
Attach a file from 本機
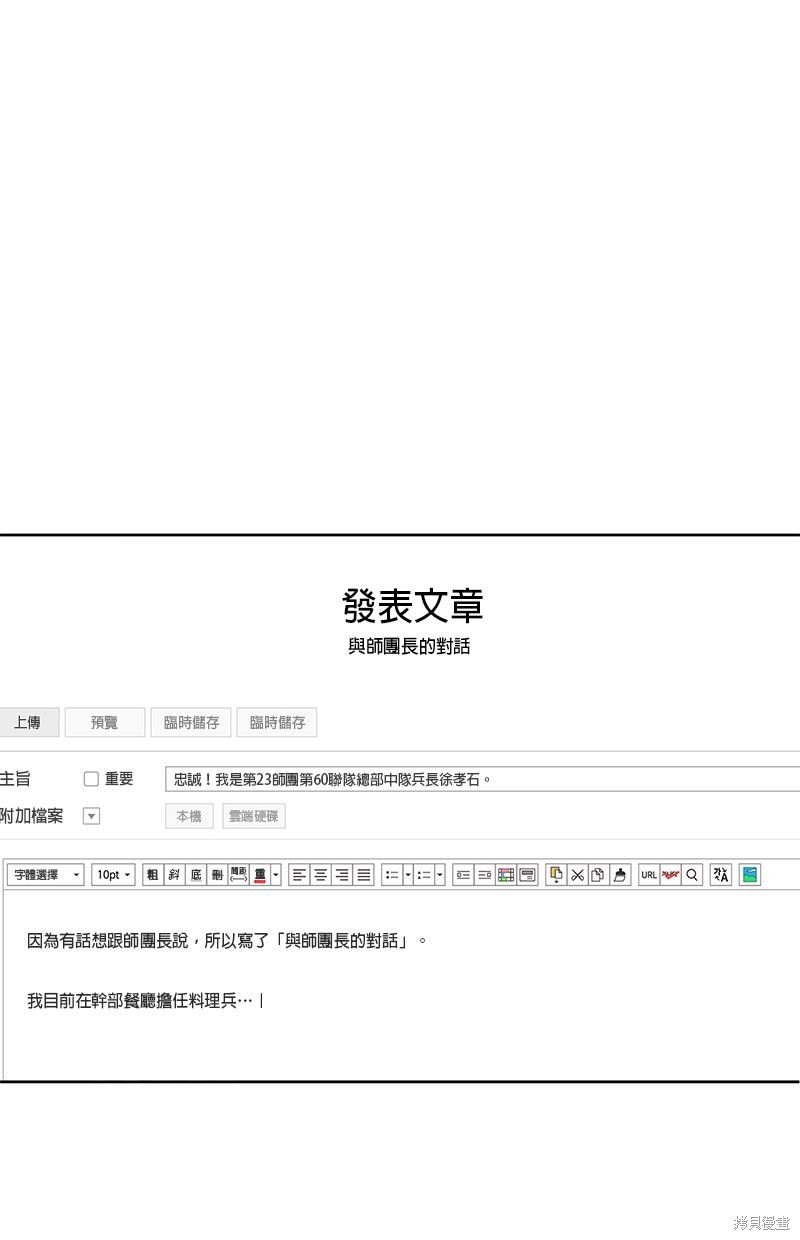coord(189,816)
